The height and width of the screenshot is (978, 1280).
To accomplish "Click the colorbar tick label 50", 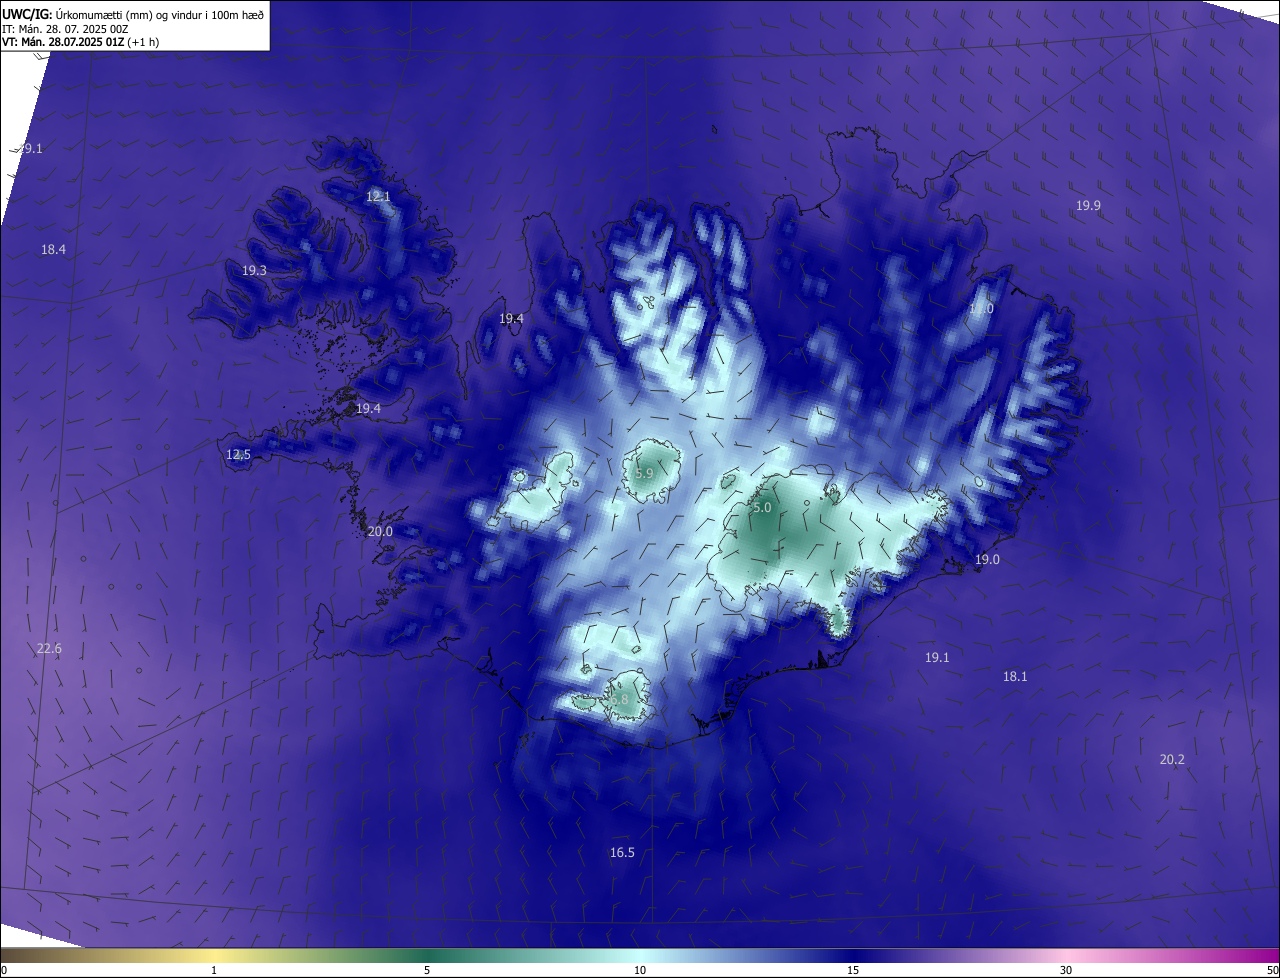I will (1272, 970).
